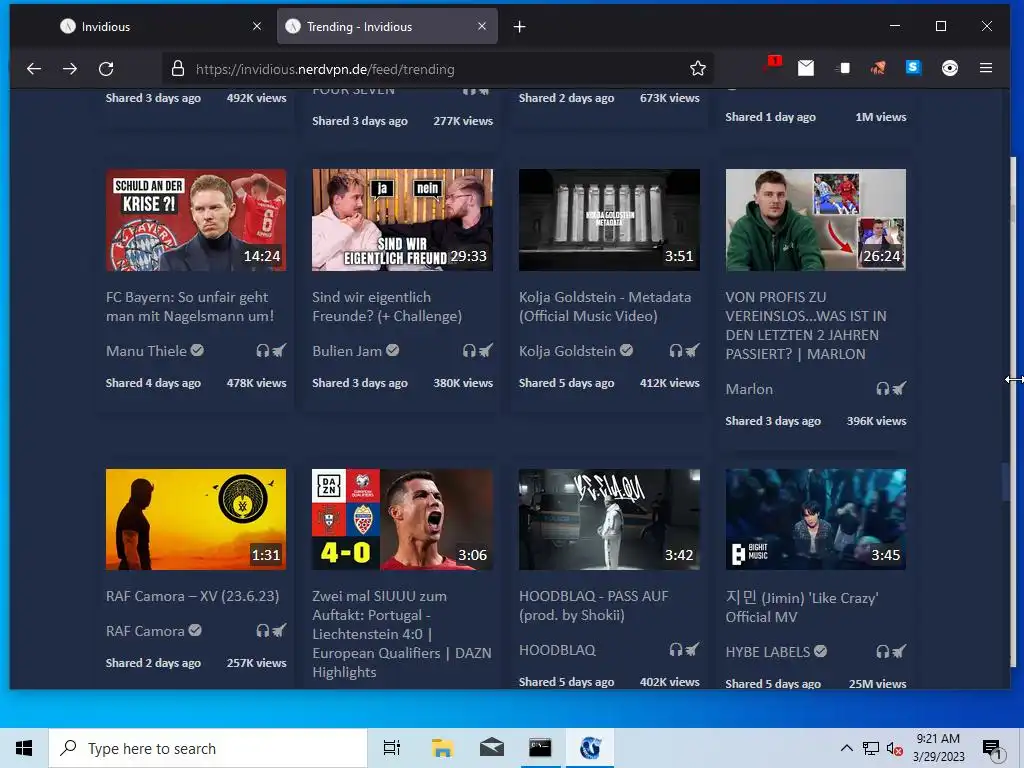Open Jimin 'Like Crazy' Official MV link
The width and height of the screenshot is (1024, 768).
tap(802, 607)
